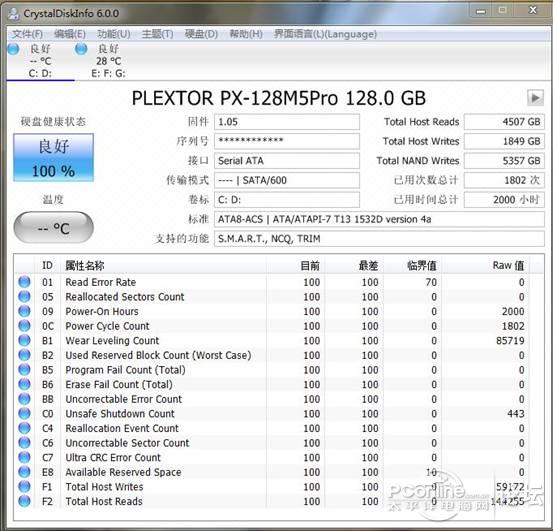Select the Unsafe Shutdown Count attribute name
The width and height of the screenshot is (553, 531).
tap(120, 414)
